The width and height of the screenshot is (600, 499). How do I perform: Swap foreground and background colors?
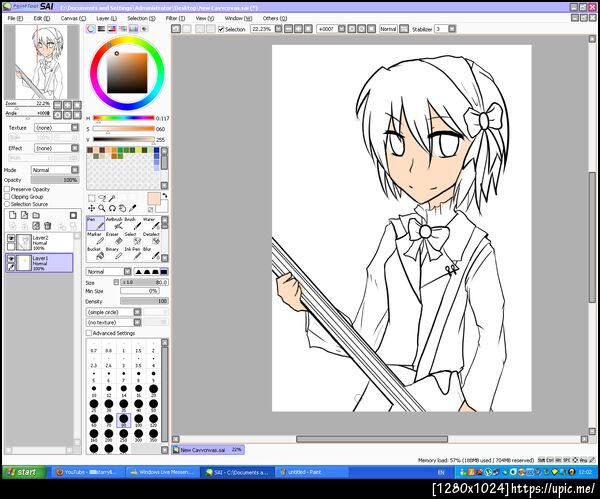coord(165,196)
